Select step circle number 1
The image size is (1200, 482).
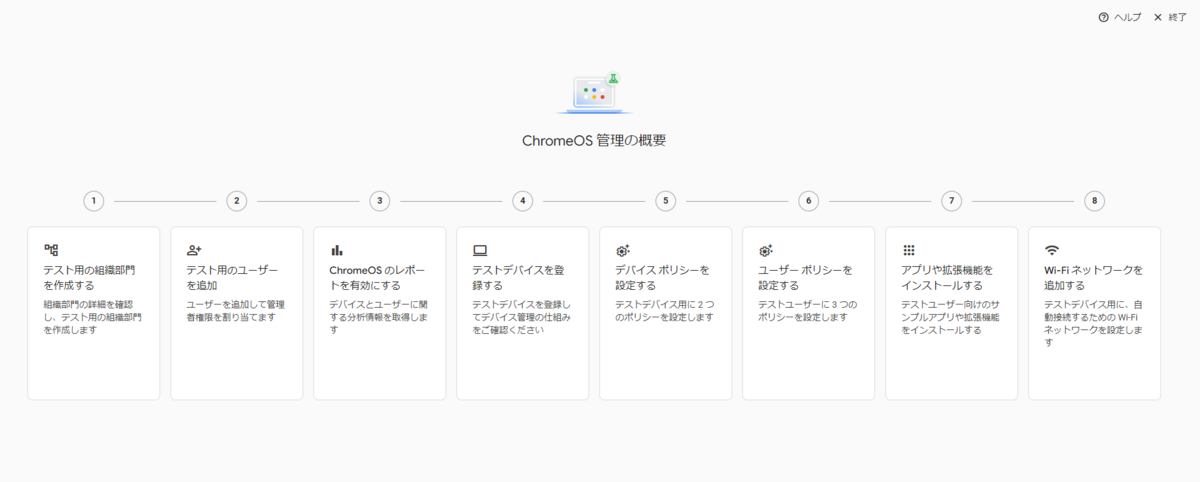pos(94,201)
